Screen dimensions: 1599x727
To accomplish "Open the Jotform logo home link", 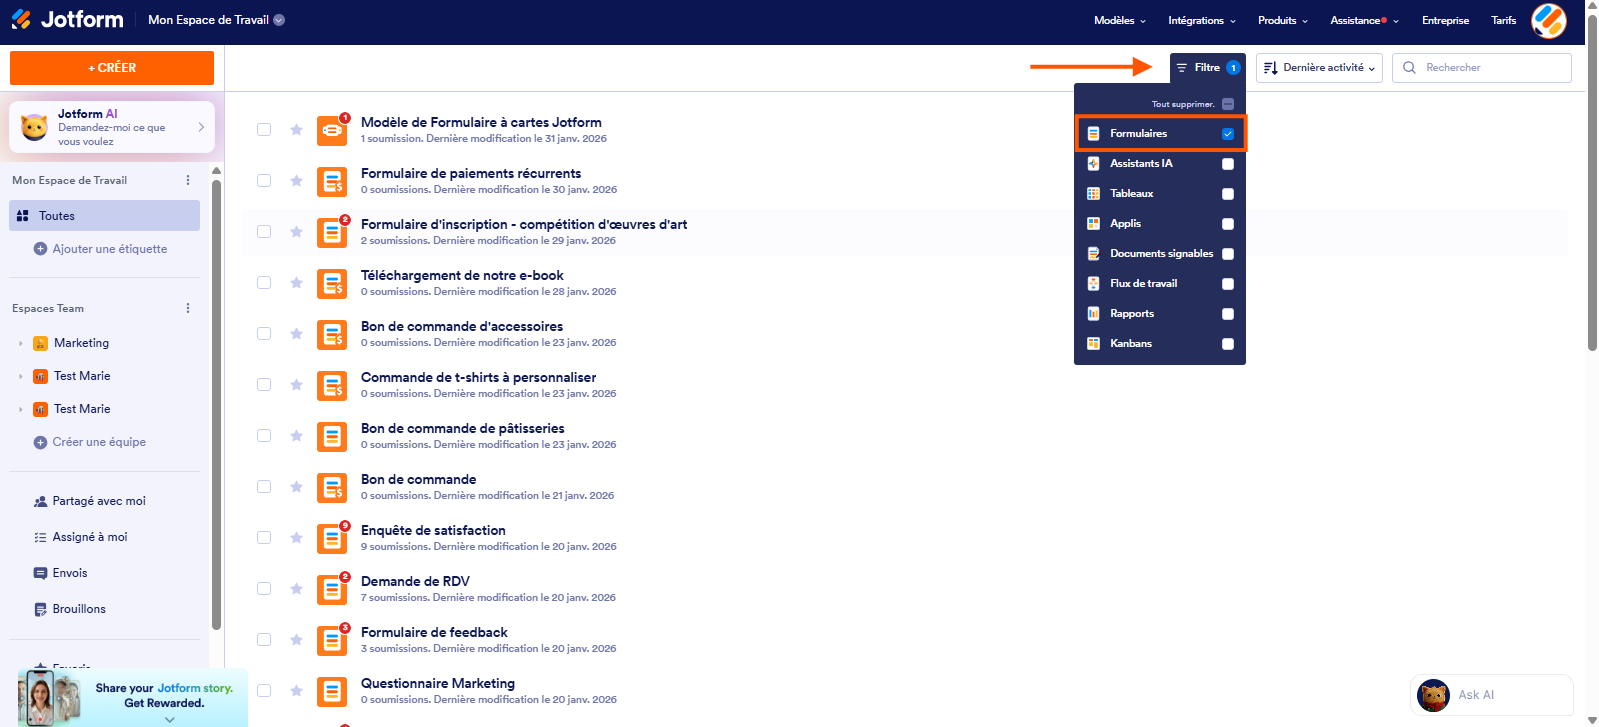I will coord(67,19).
